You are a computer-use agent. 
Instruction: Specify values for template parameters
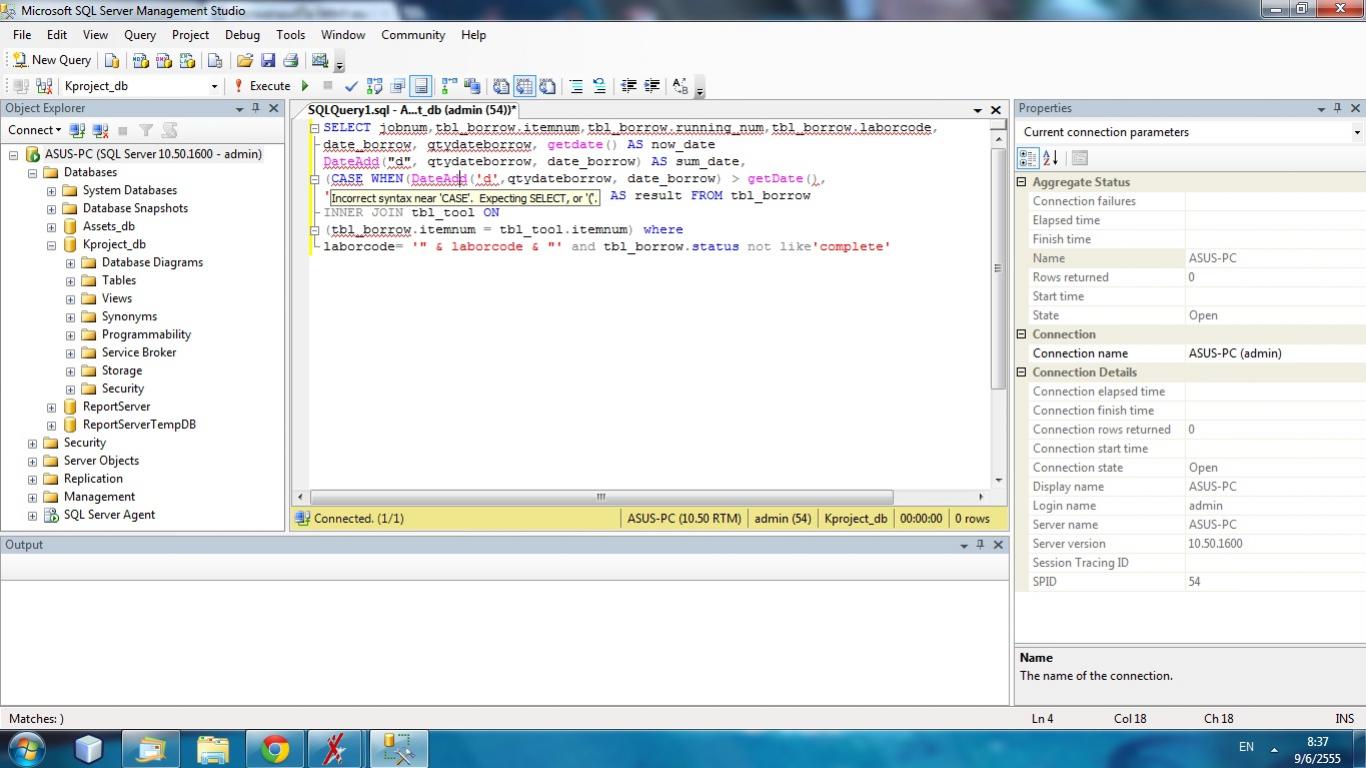[x=681, y=86]
